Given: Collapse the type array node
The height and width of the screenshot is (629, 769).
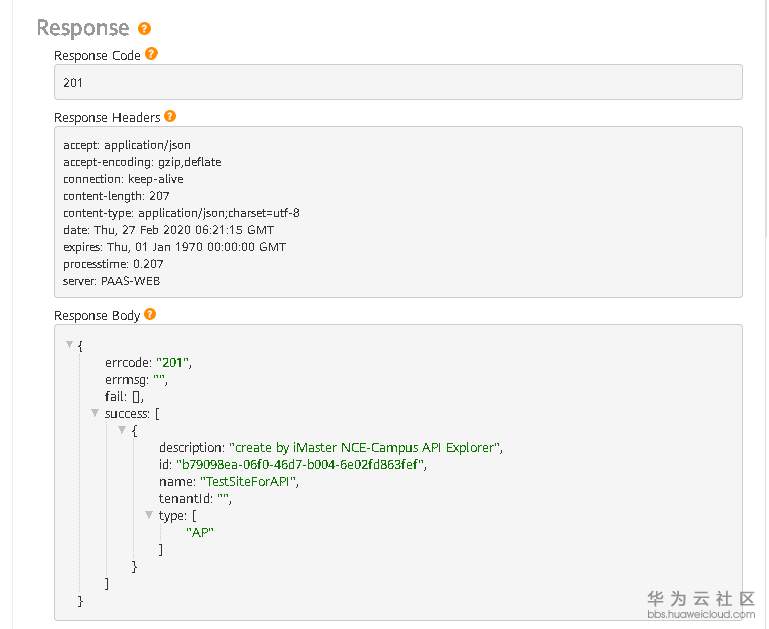Looking at the screenshot, I should pyautogui.click(x=149, y=515).
